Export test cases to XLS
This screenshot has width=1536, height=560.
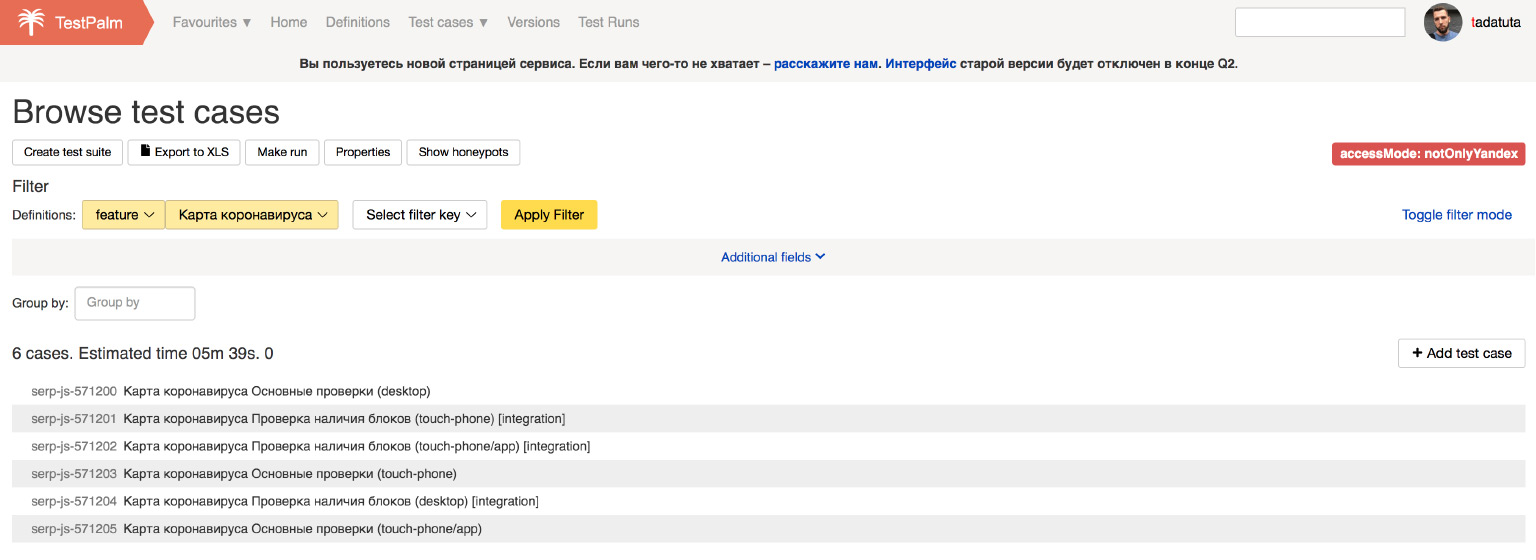tap(185, 152)
